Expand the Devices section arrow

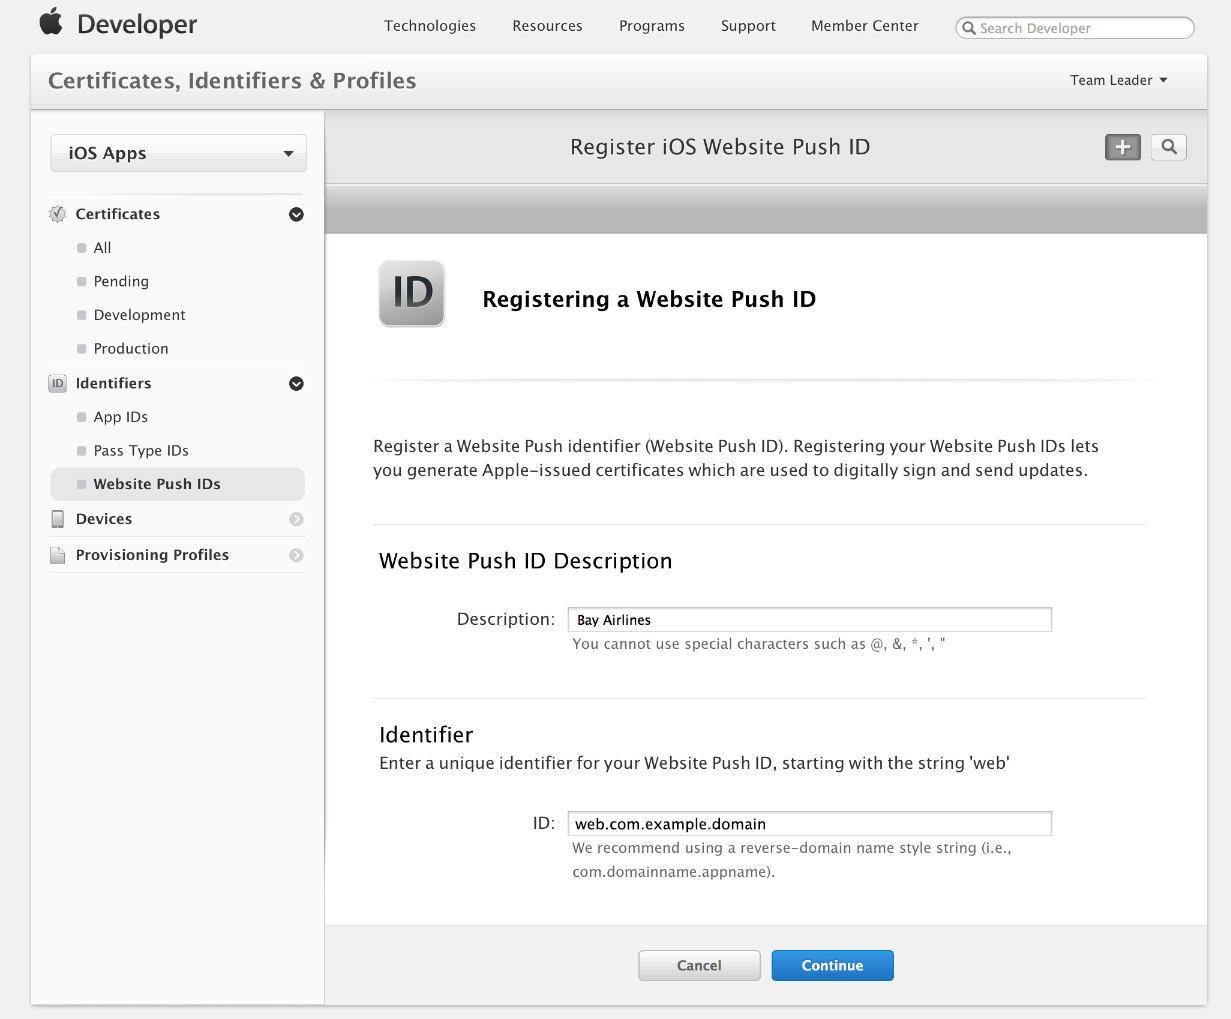coord(296,519)
